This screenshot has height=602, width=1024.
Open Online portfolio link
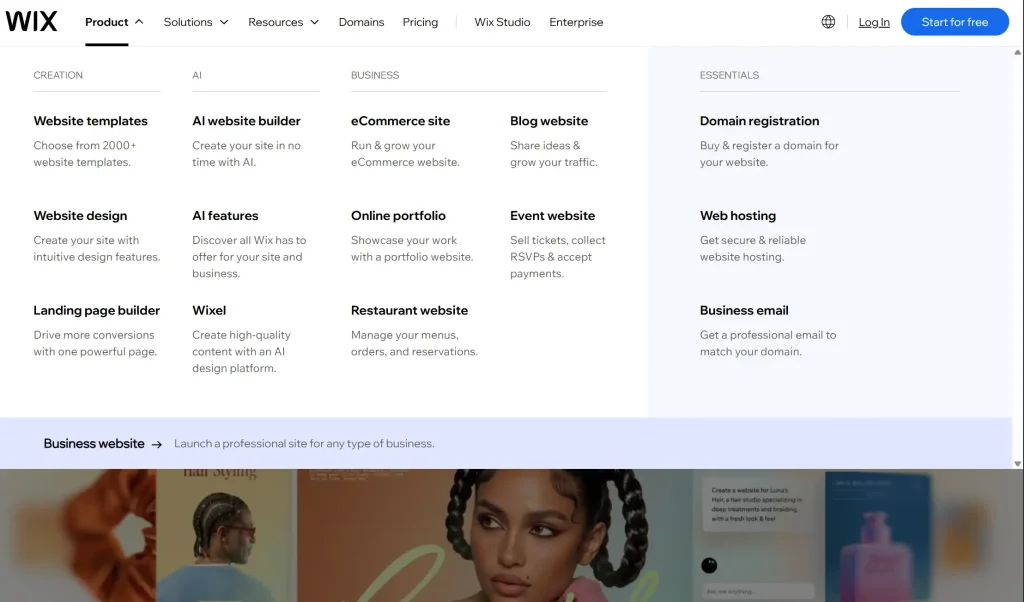pos(398,215)
